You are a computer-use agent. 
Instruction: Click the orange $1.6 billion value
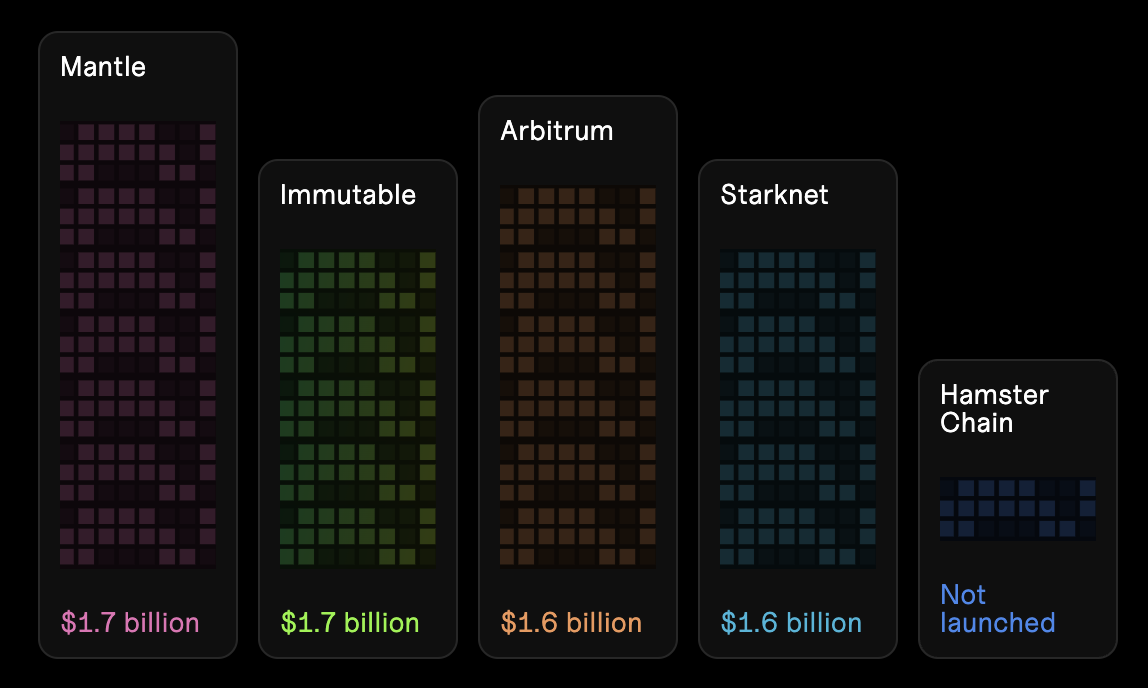click(571, 623)
